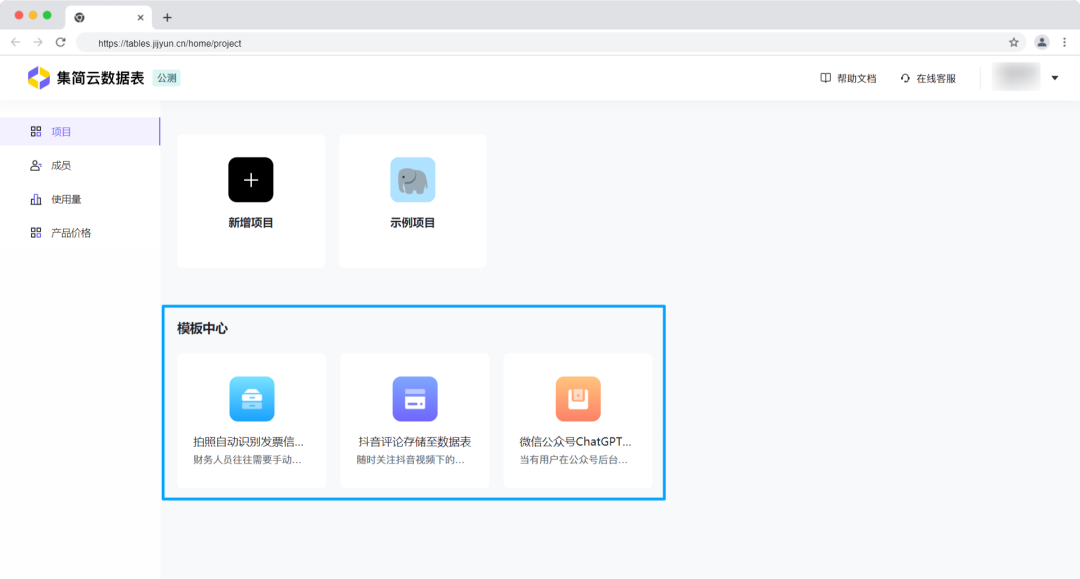Close the current browser tab
Viewport: 1080px width, 579px height.
[x=141, y=18]
